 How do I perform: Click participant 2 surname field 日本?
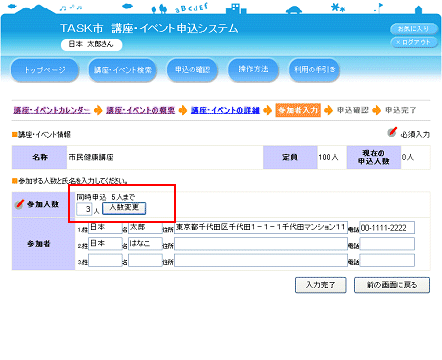tap(105, 244)
